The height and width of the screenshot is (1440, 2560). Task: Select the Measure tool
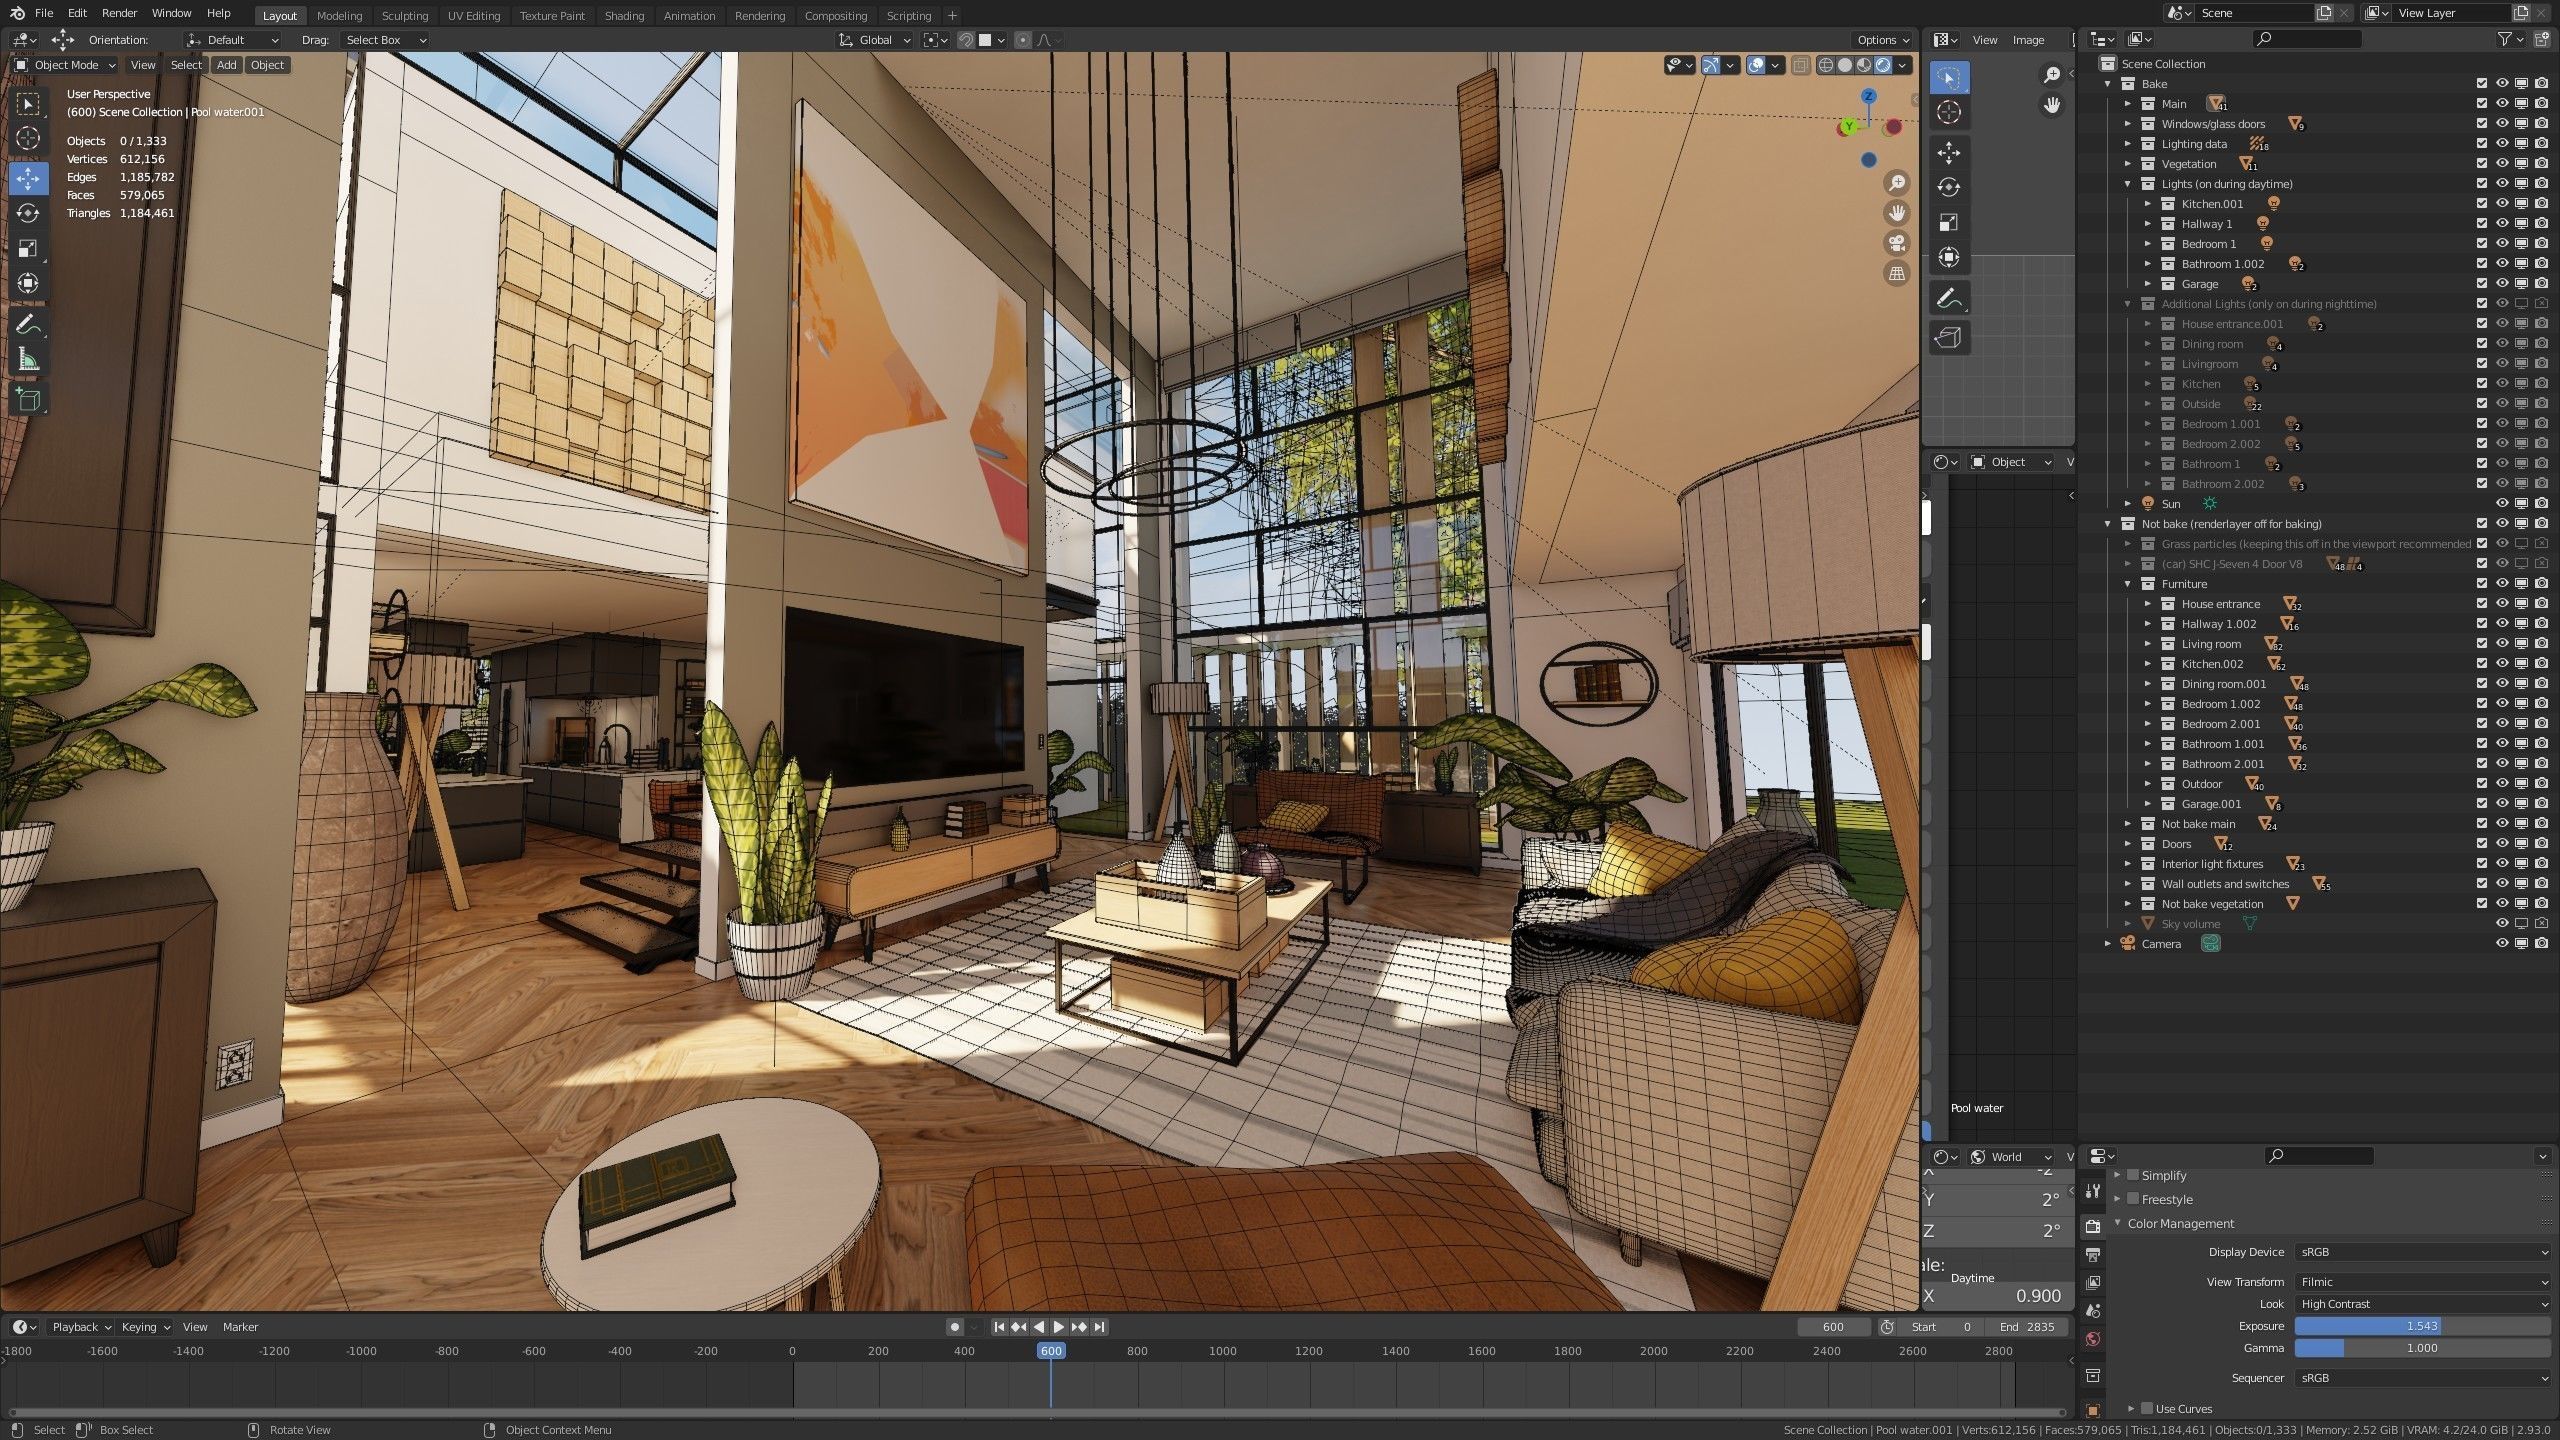click(x=28, y=360)
